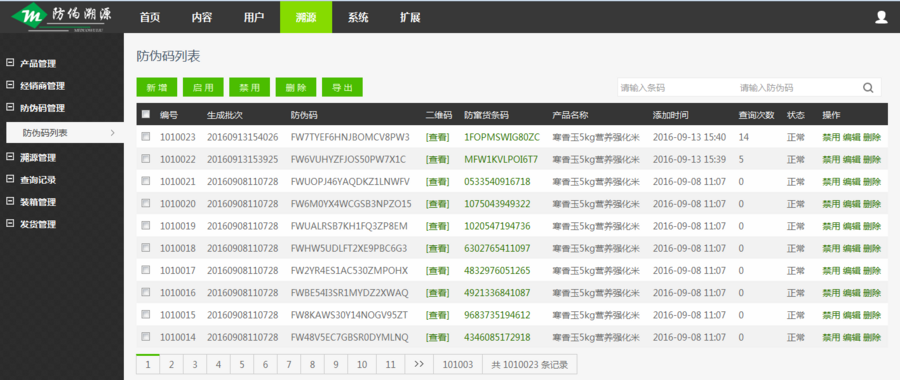The image size is (900, 380).
Task: Select code FW7TYEF6HNJBOMCV8PW3 cell
Action: click(x=350, y=137)
